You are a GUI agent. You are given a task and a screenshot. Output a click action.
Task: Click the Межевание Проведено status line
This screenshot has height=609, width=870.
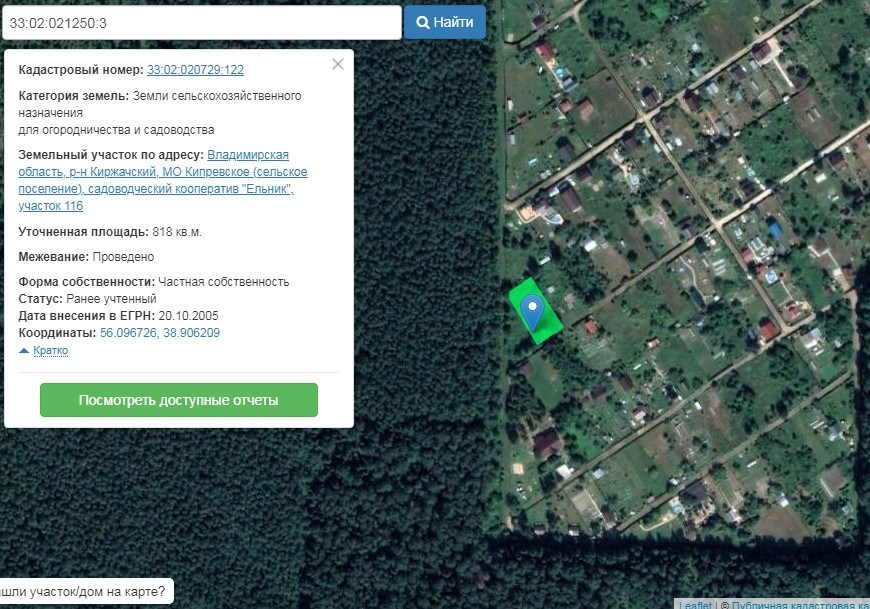[86, 257]
